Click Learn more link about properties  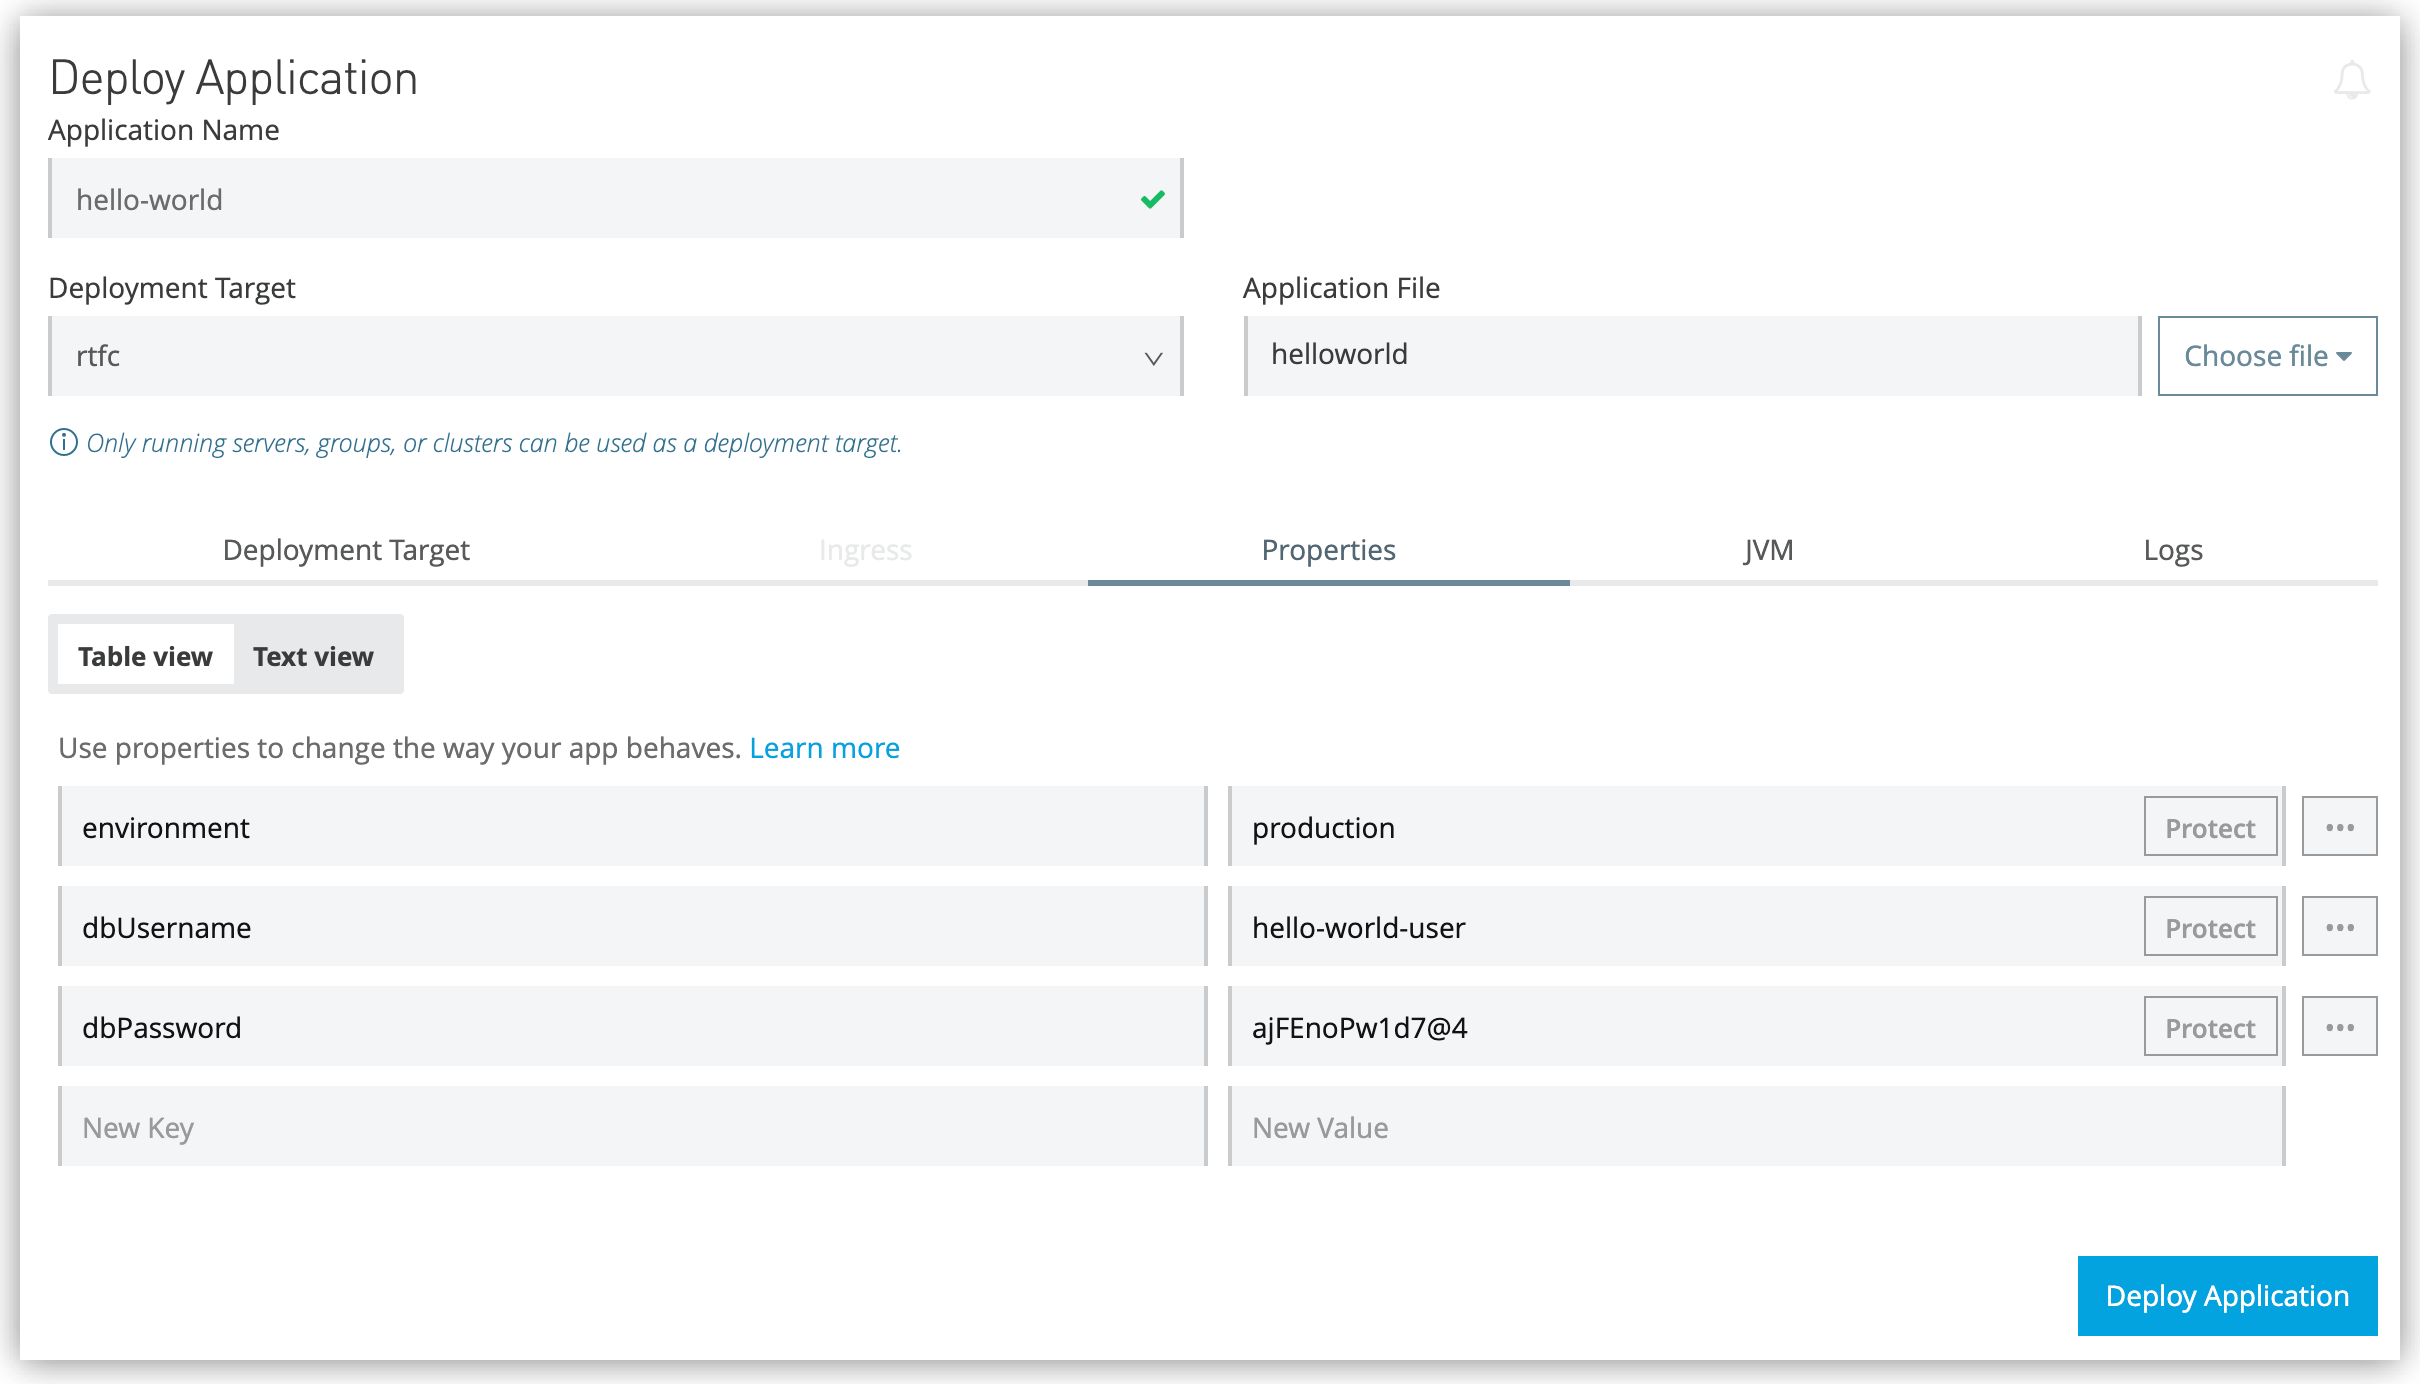tap(824, 748)
